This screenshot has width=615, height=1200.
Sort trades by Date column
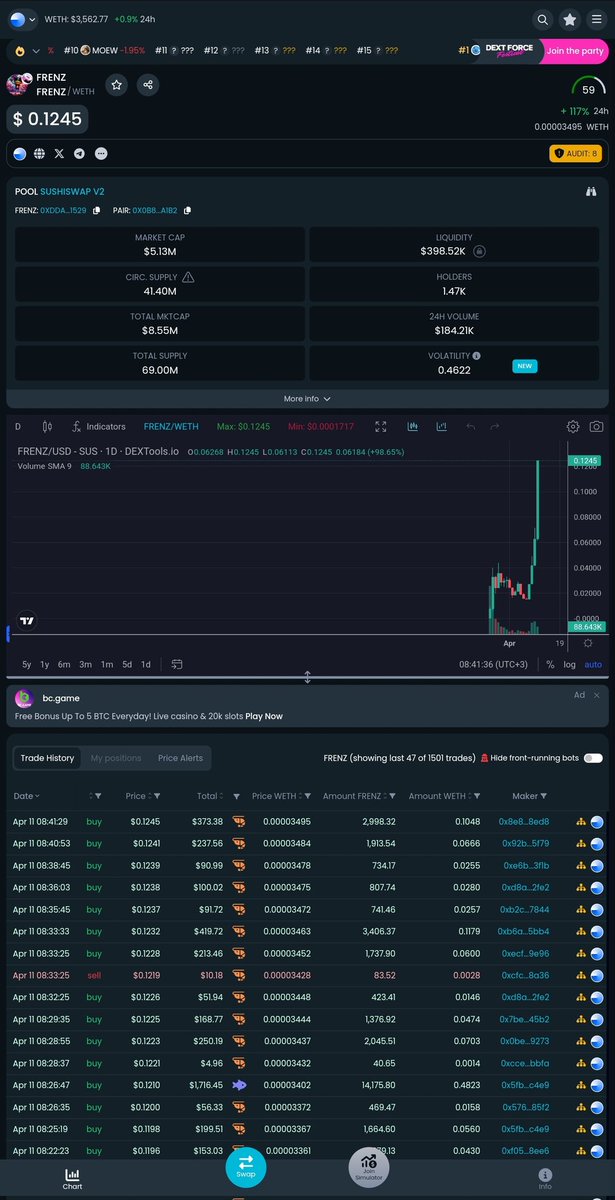coord(27,796)
